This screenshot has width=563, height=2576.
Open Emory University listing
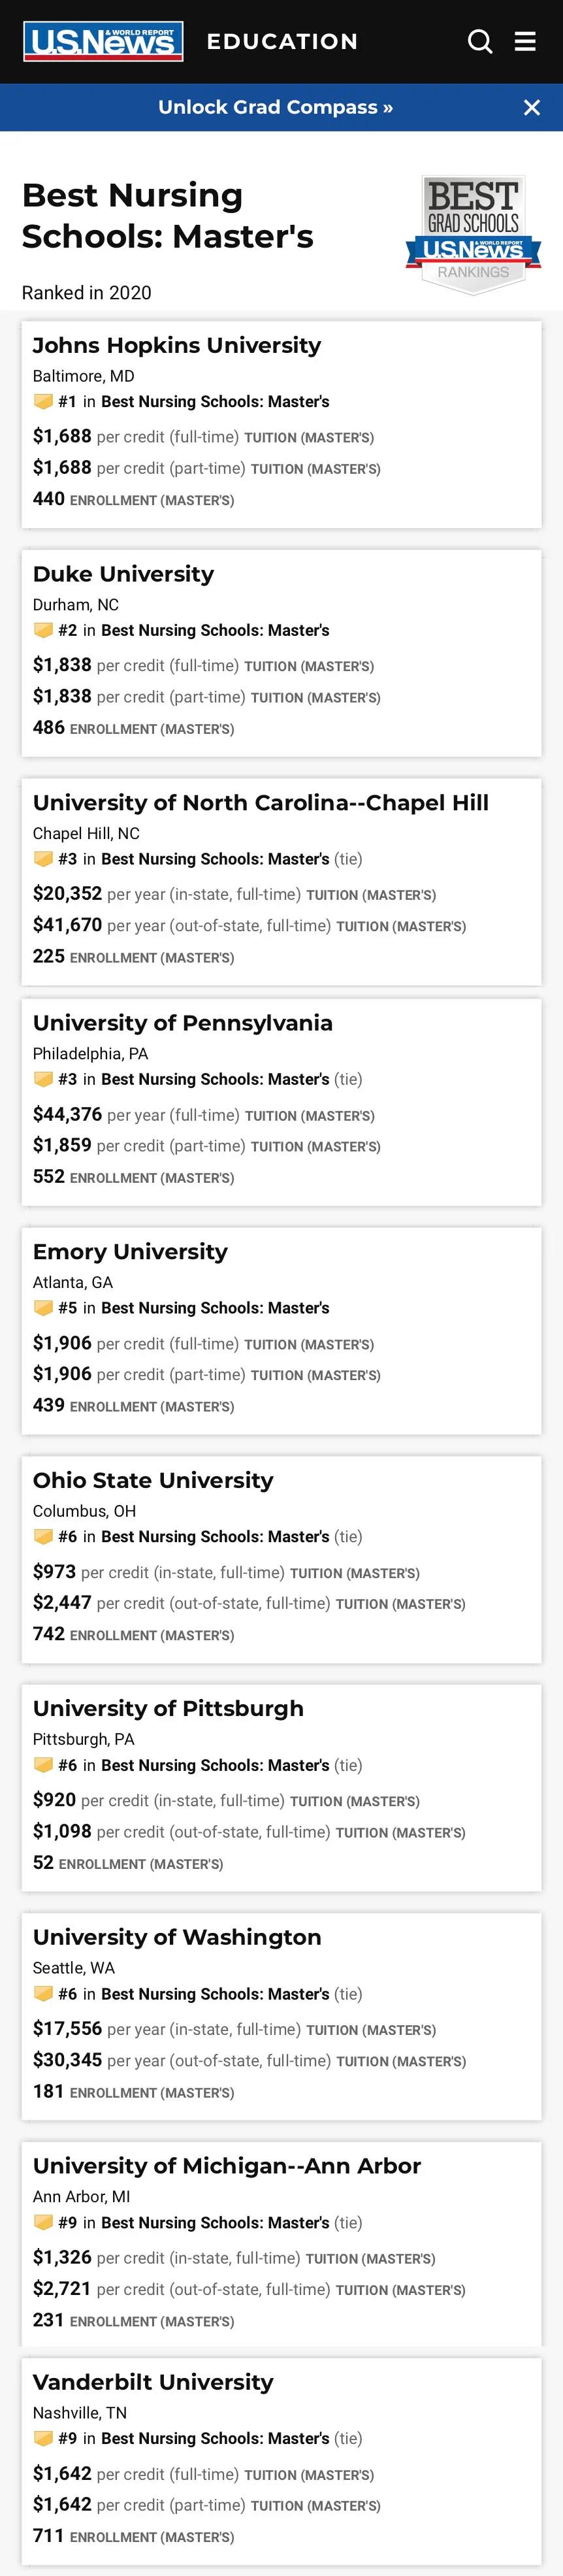130,1252
